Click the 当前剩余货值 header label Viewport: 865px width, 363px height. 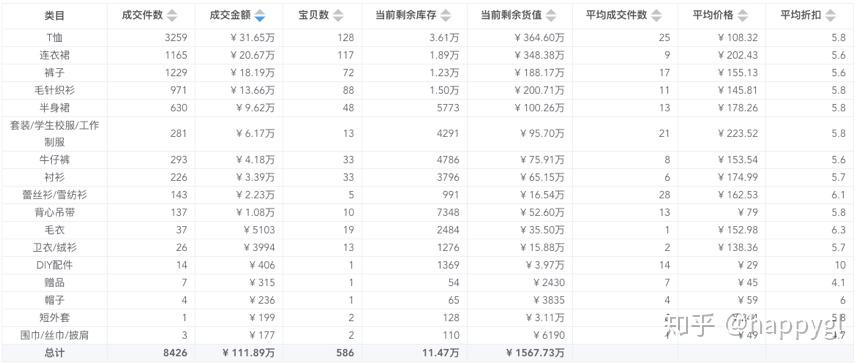tap(511, 15)
